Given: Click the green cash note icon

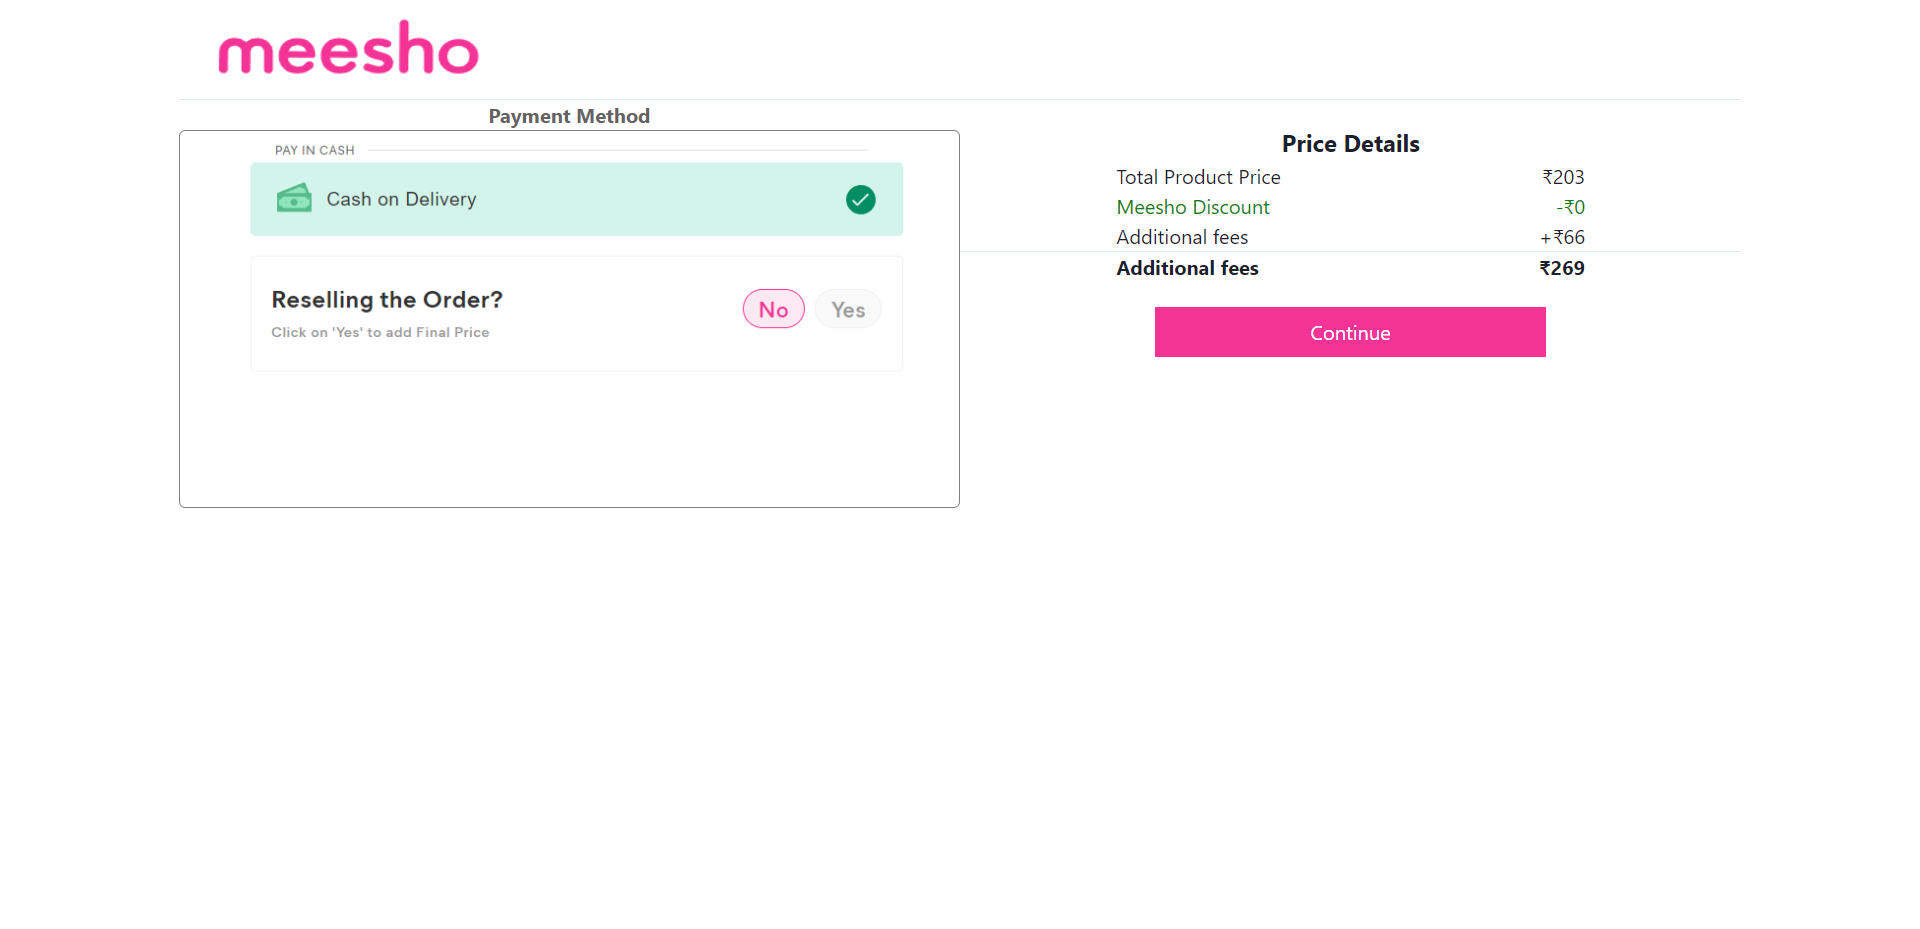Looking at the screenshot, I should pos(293,199).
